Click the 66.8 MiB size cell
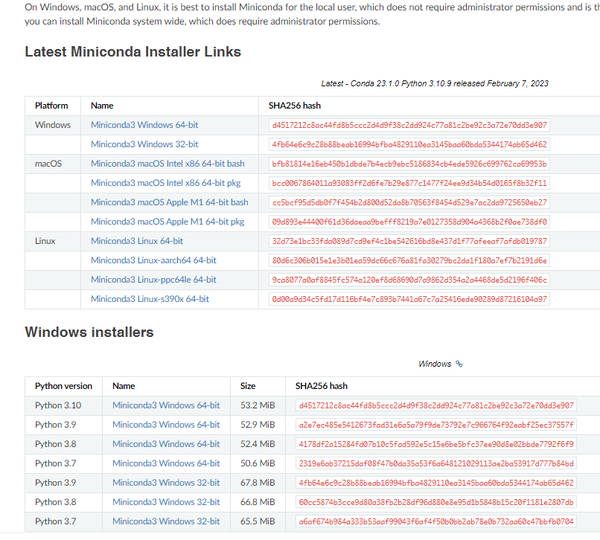Viewport: 600px width, 540px height. [258, 502]
